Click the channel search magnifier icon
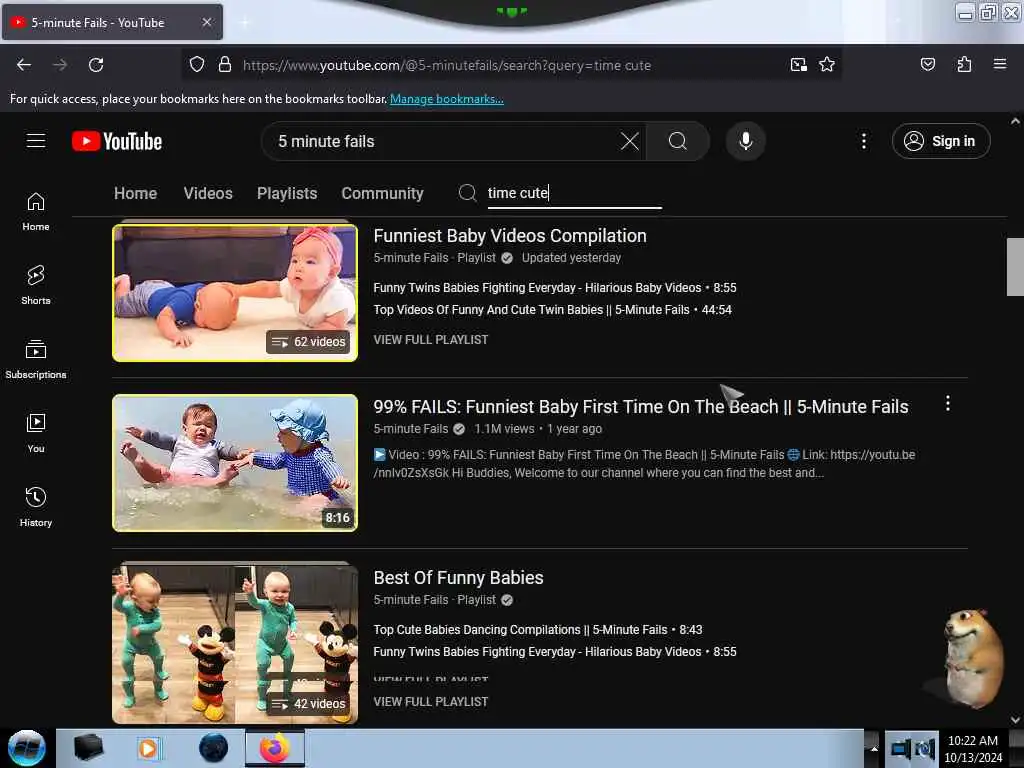 pos(468,193)
